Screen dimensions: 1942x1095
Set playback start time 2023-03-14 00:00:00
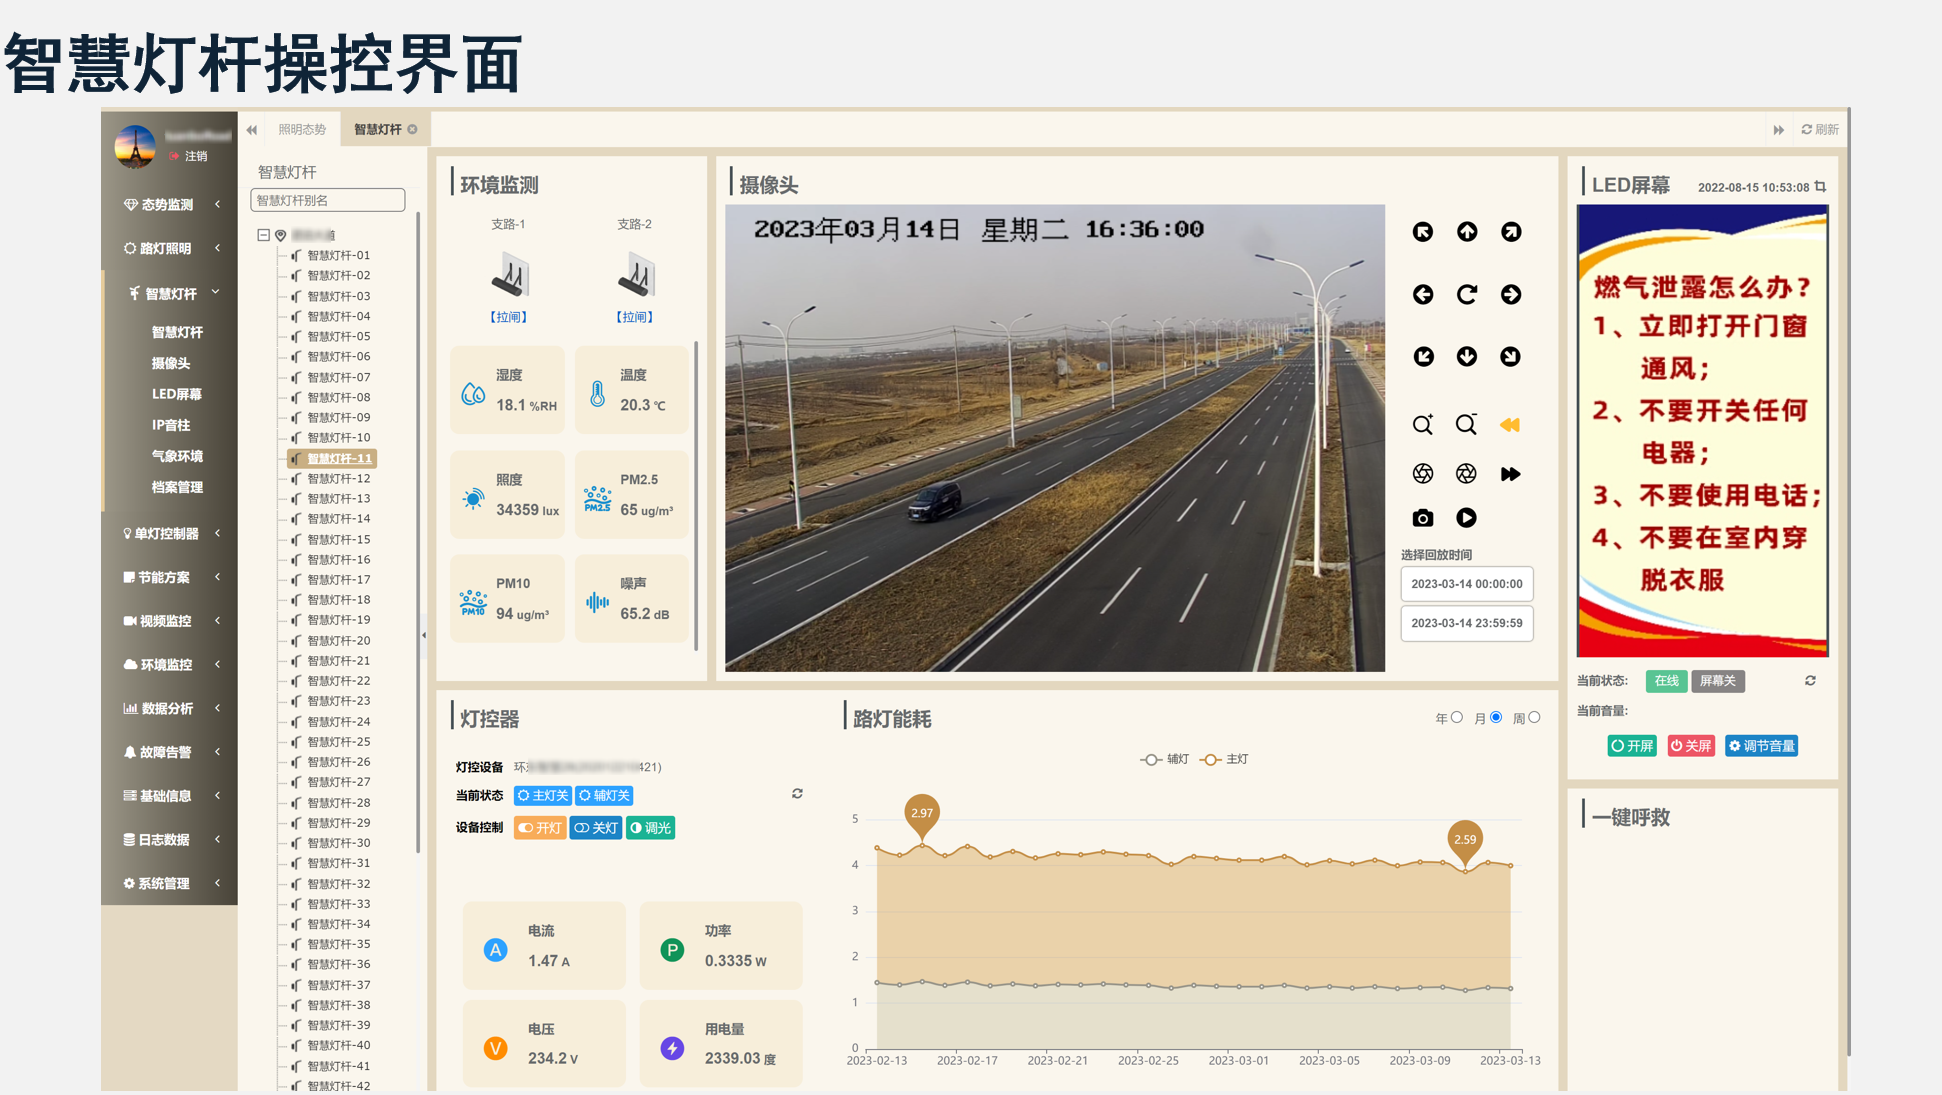pos(1467,584)
